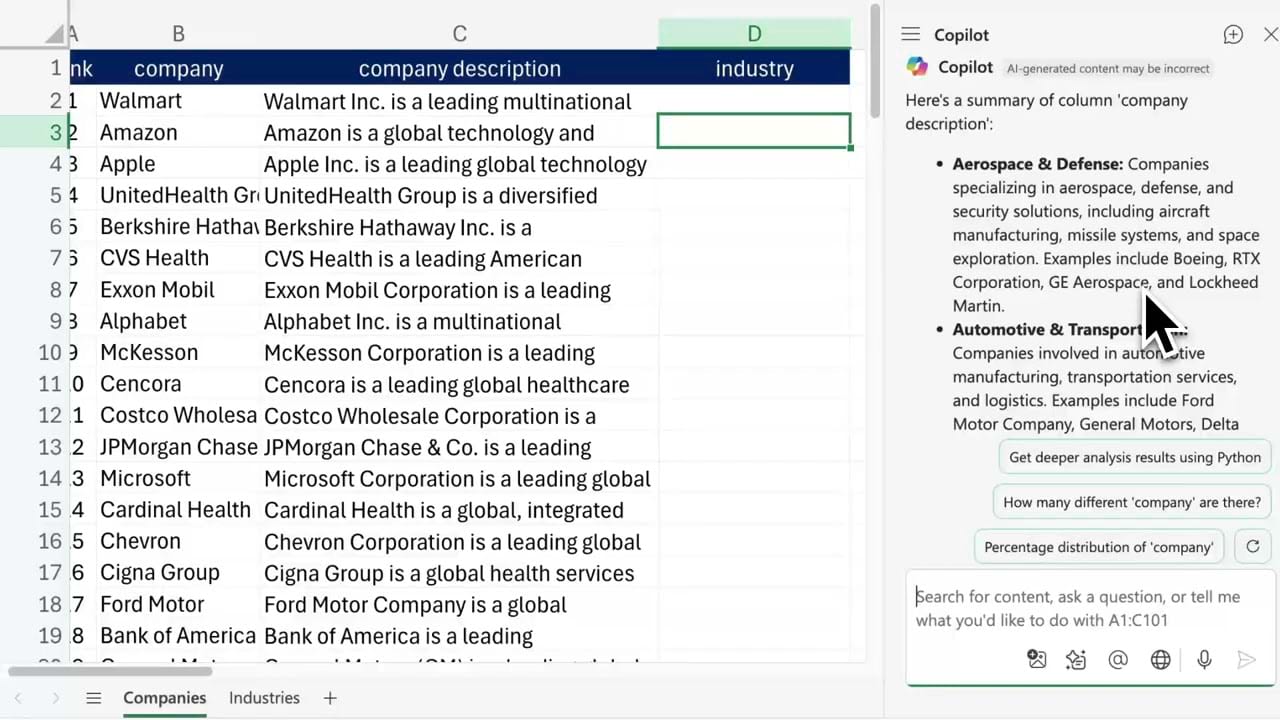The height and width of the screenshot is (720, 1280).
Task: Click 'Walmart Inc. is a leading multinational' cell
Action: tap(459, 101)
